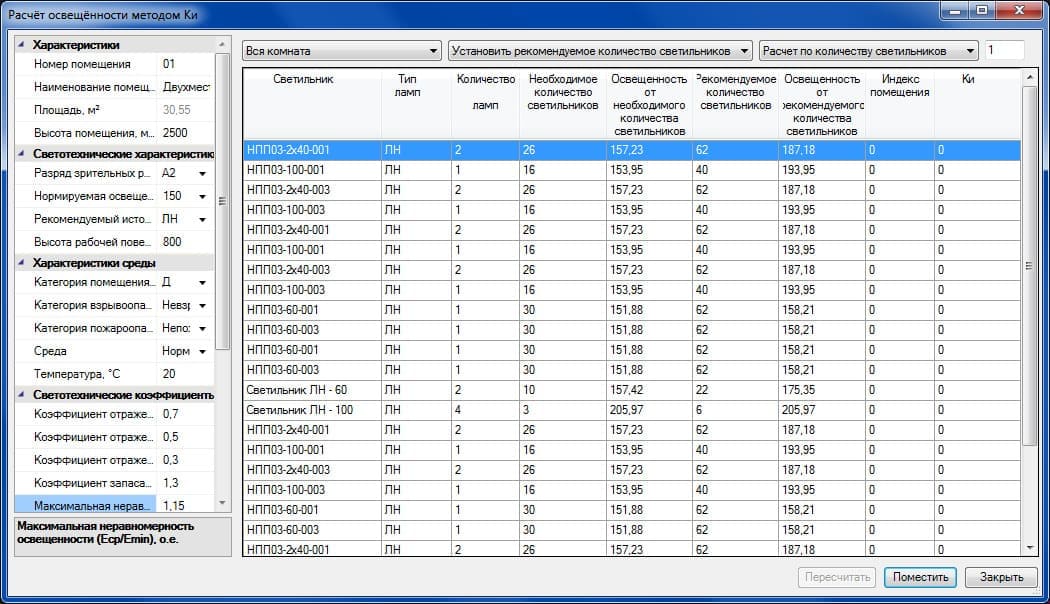The width and height of the screenshot is (1050, 604).
Task: Click the Индекс помещения column header
Action: [899, 104]
